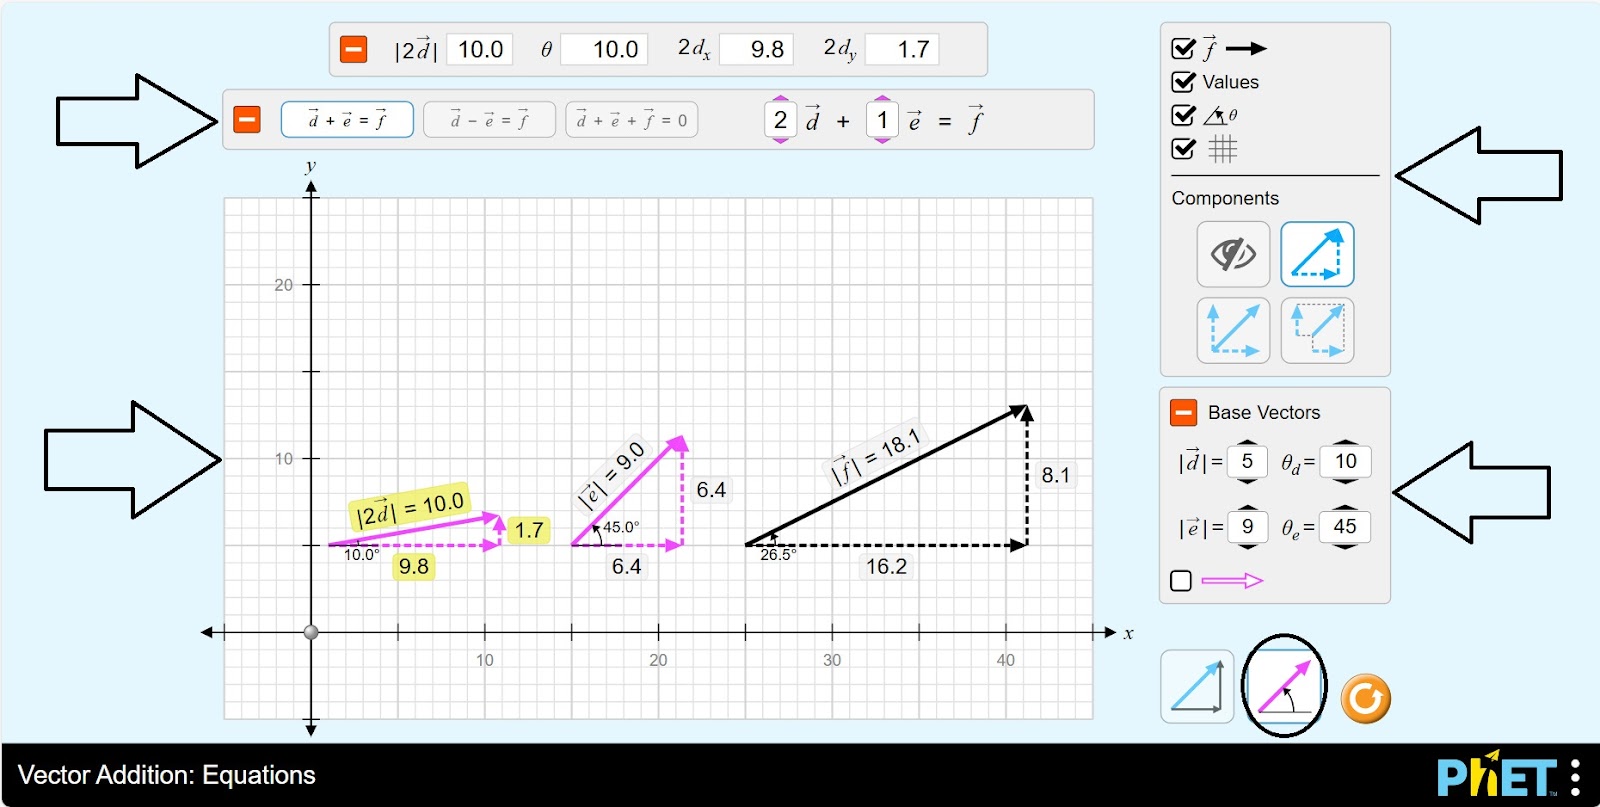Switch to polar coordinate snap mode
The height and width of the screenshot is (807, 1600).
click(1283, 686)
